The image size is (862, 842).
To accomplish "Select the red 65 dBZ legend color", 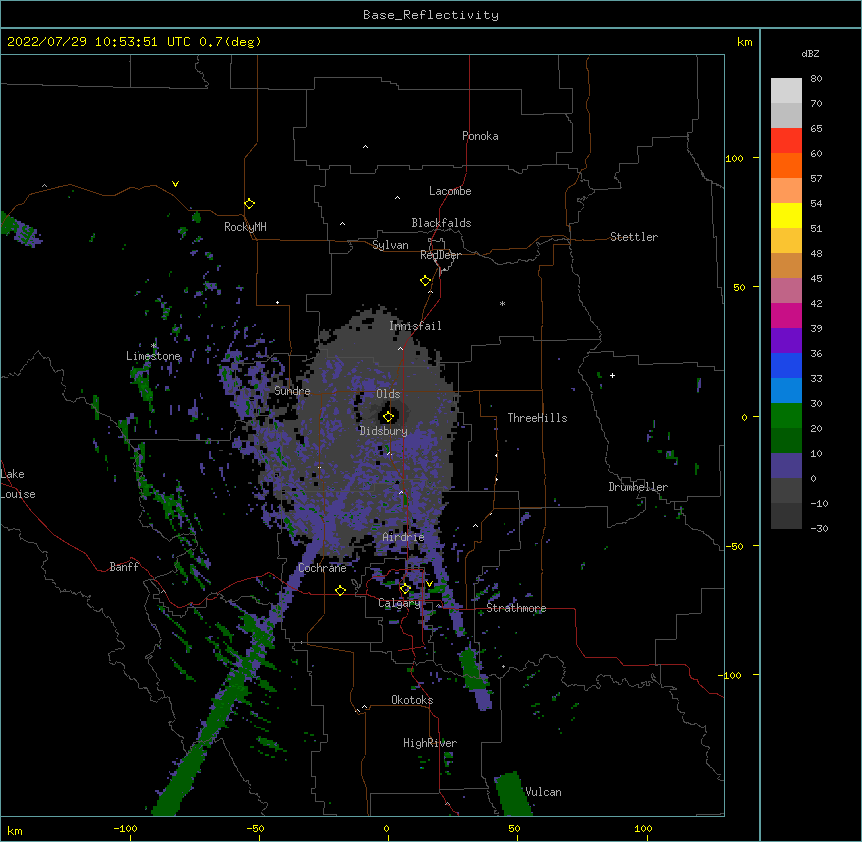I will pyautogui.click(x=786, y=141).
